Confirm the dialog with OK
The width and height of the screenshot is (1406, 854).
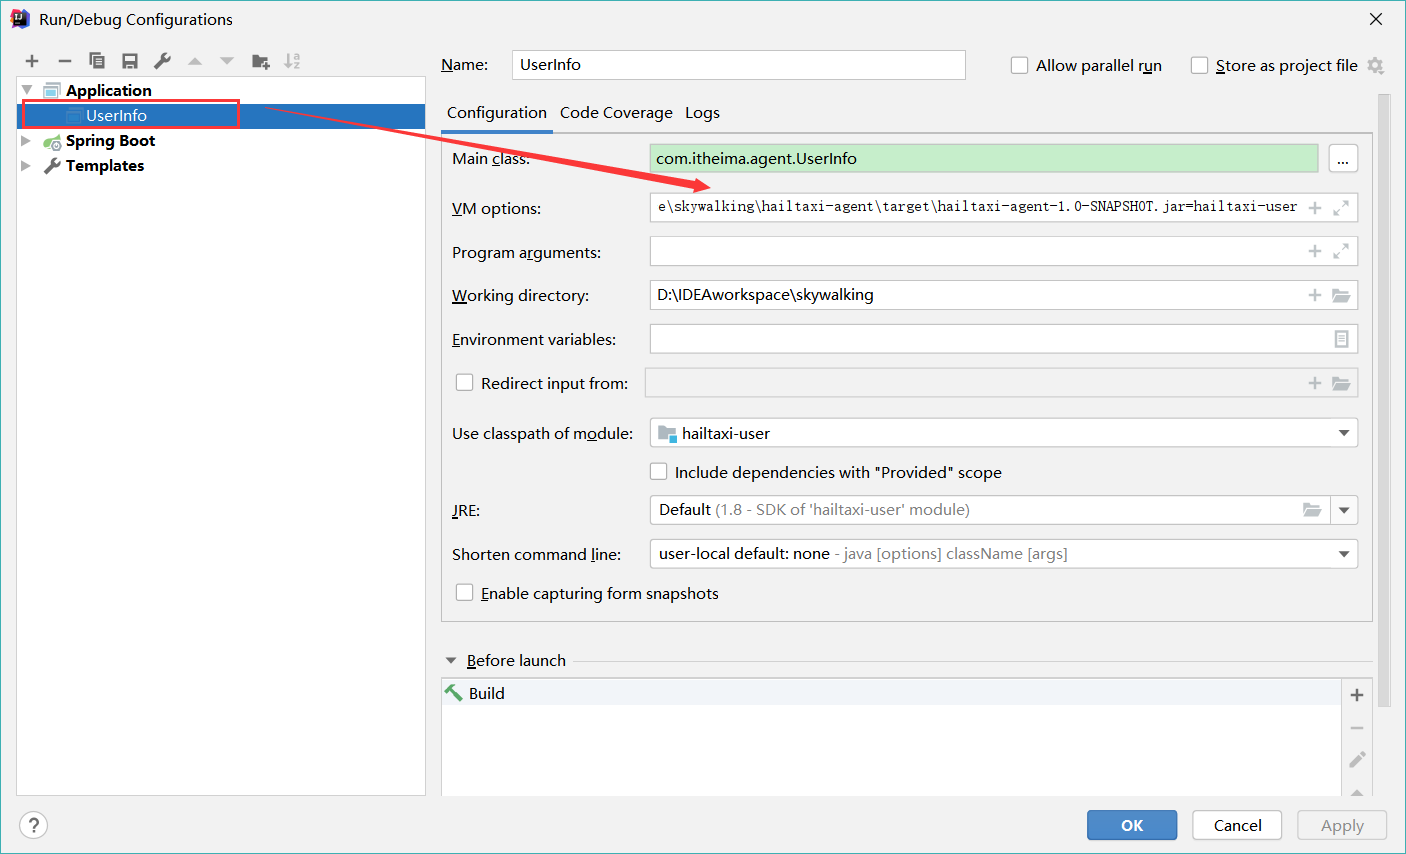click(x=1132, y=825)
